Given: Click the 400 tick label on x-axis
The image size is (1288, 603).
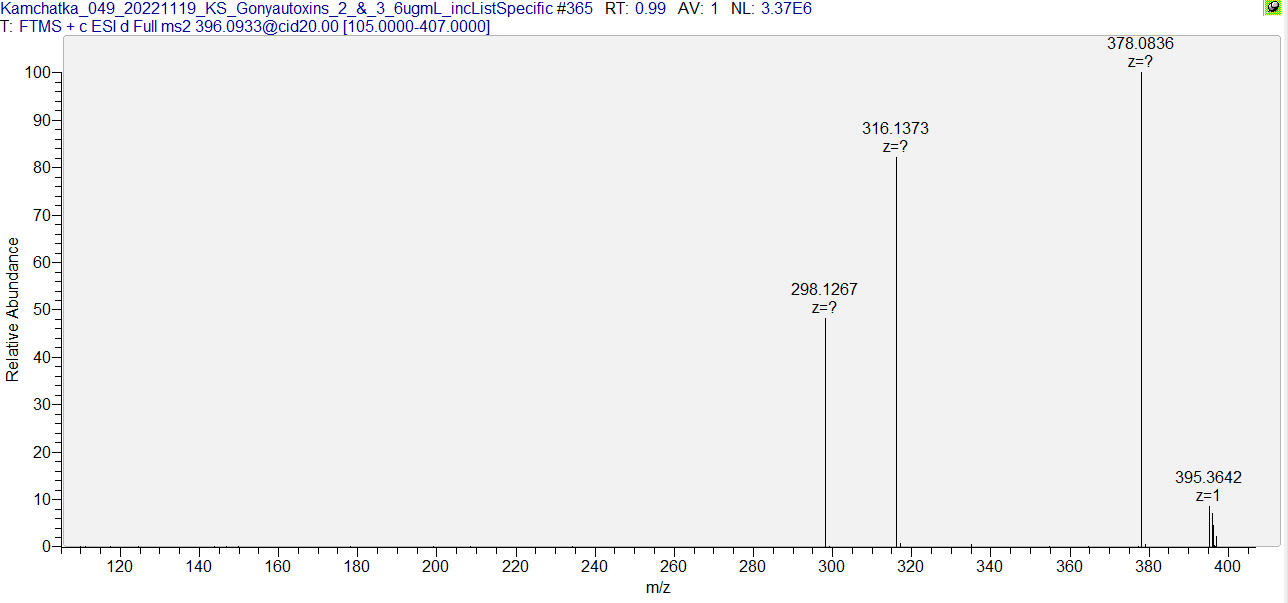Looking at the screenshot, I should tap(1226, 567).
